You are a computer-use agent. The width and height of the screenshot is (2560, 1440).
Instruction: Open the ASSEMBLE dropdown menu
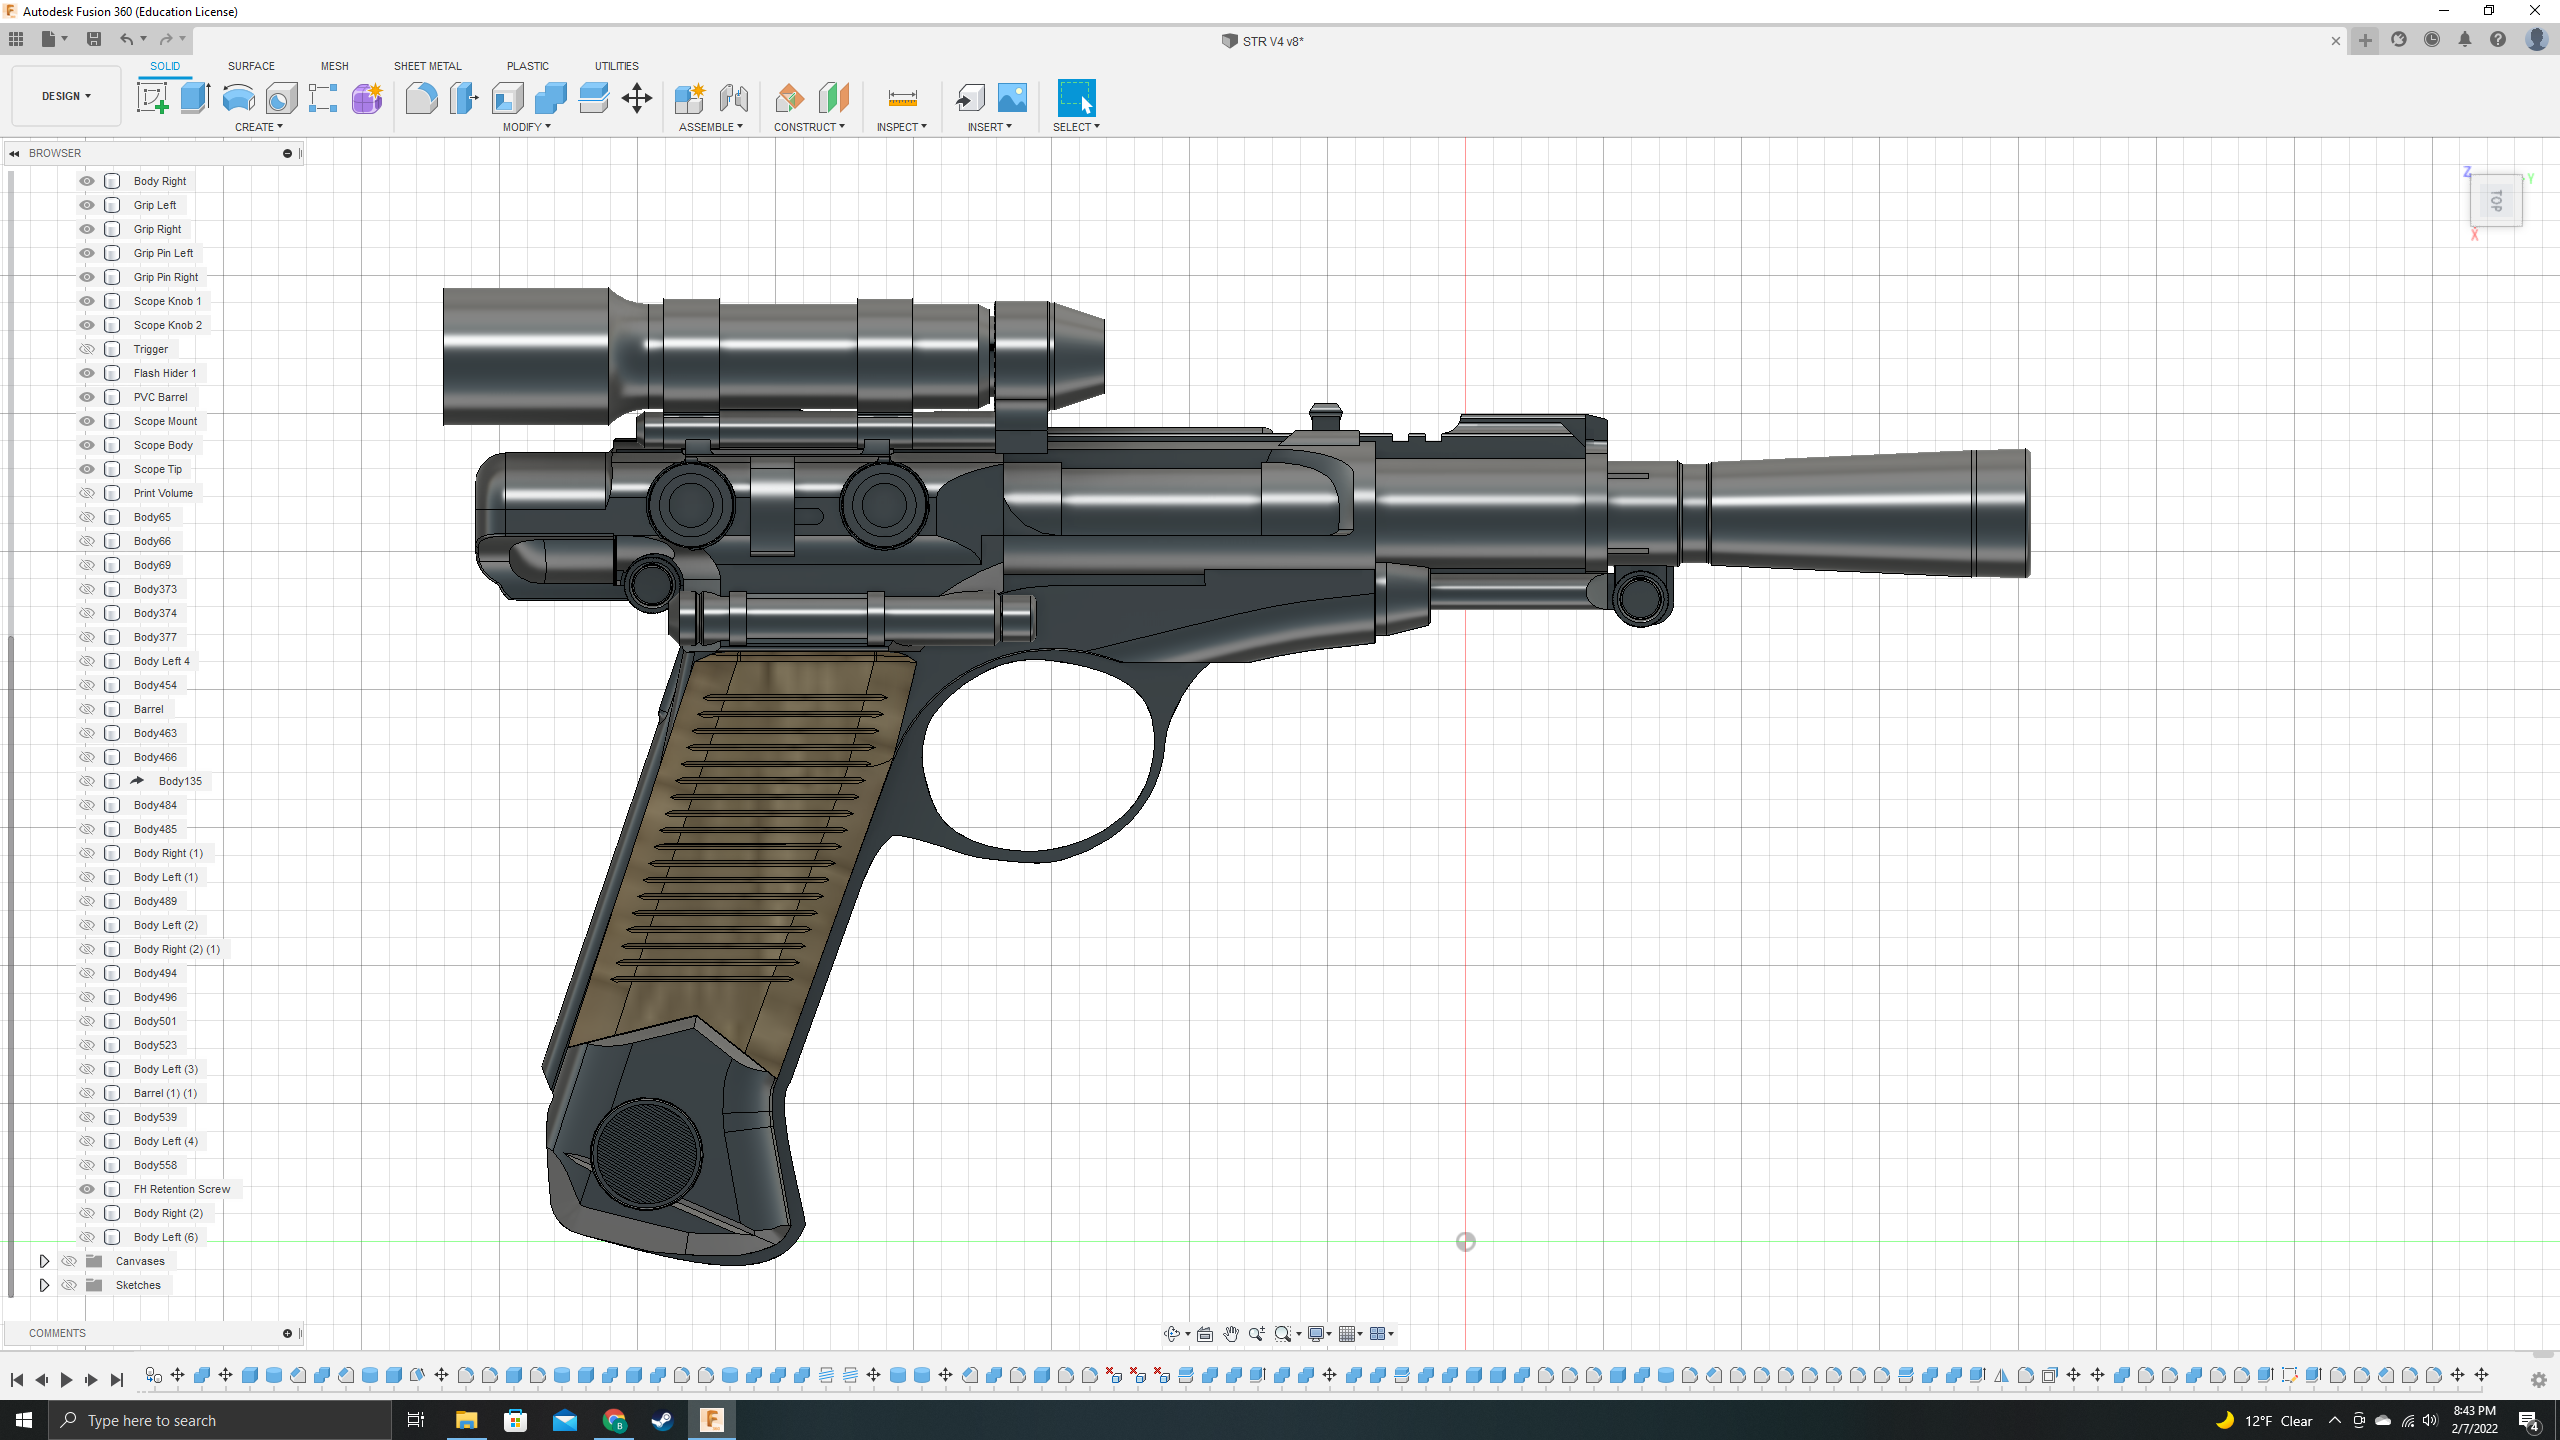711,127
